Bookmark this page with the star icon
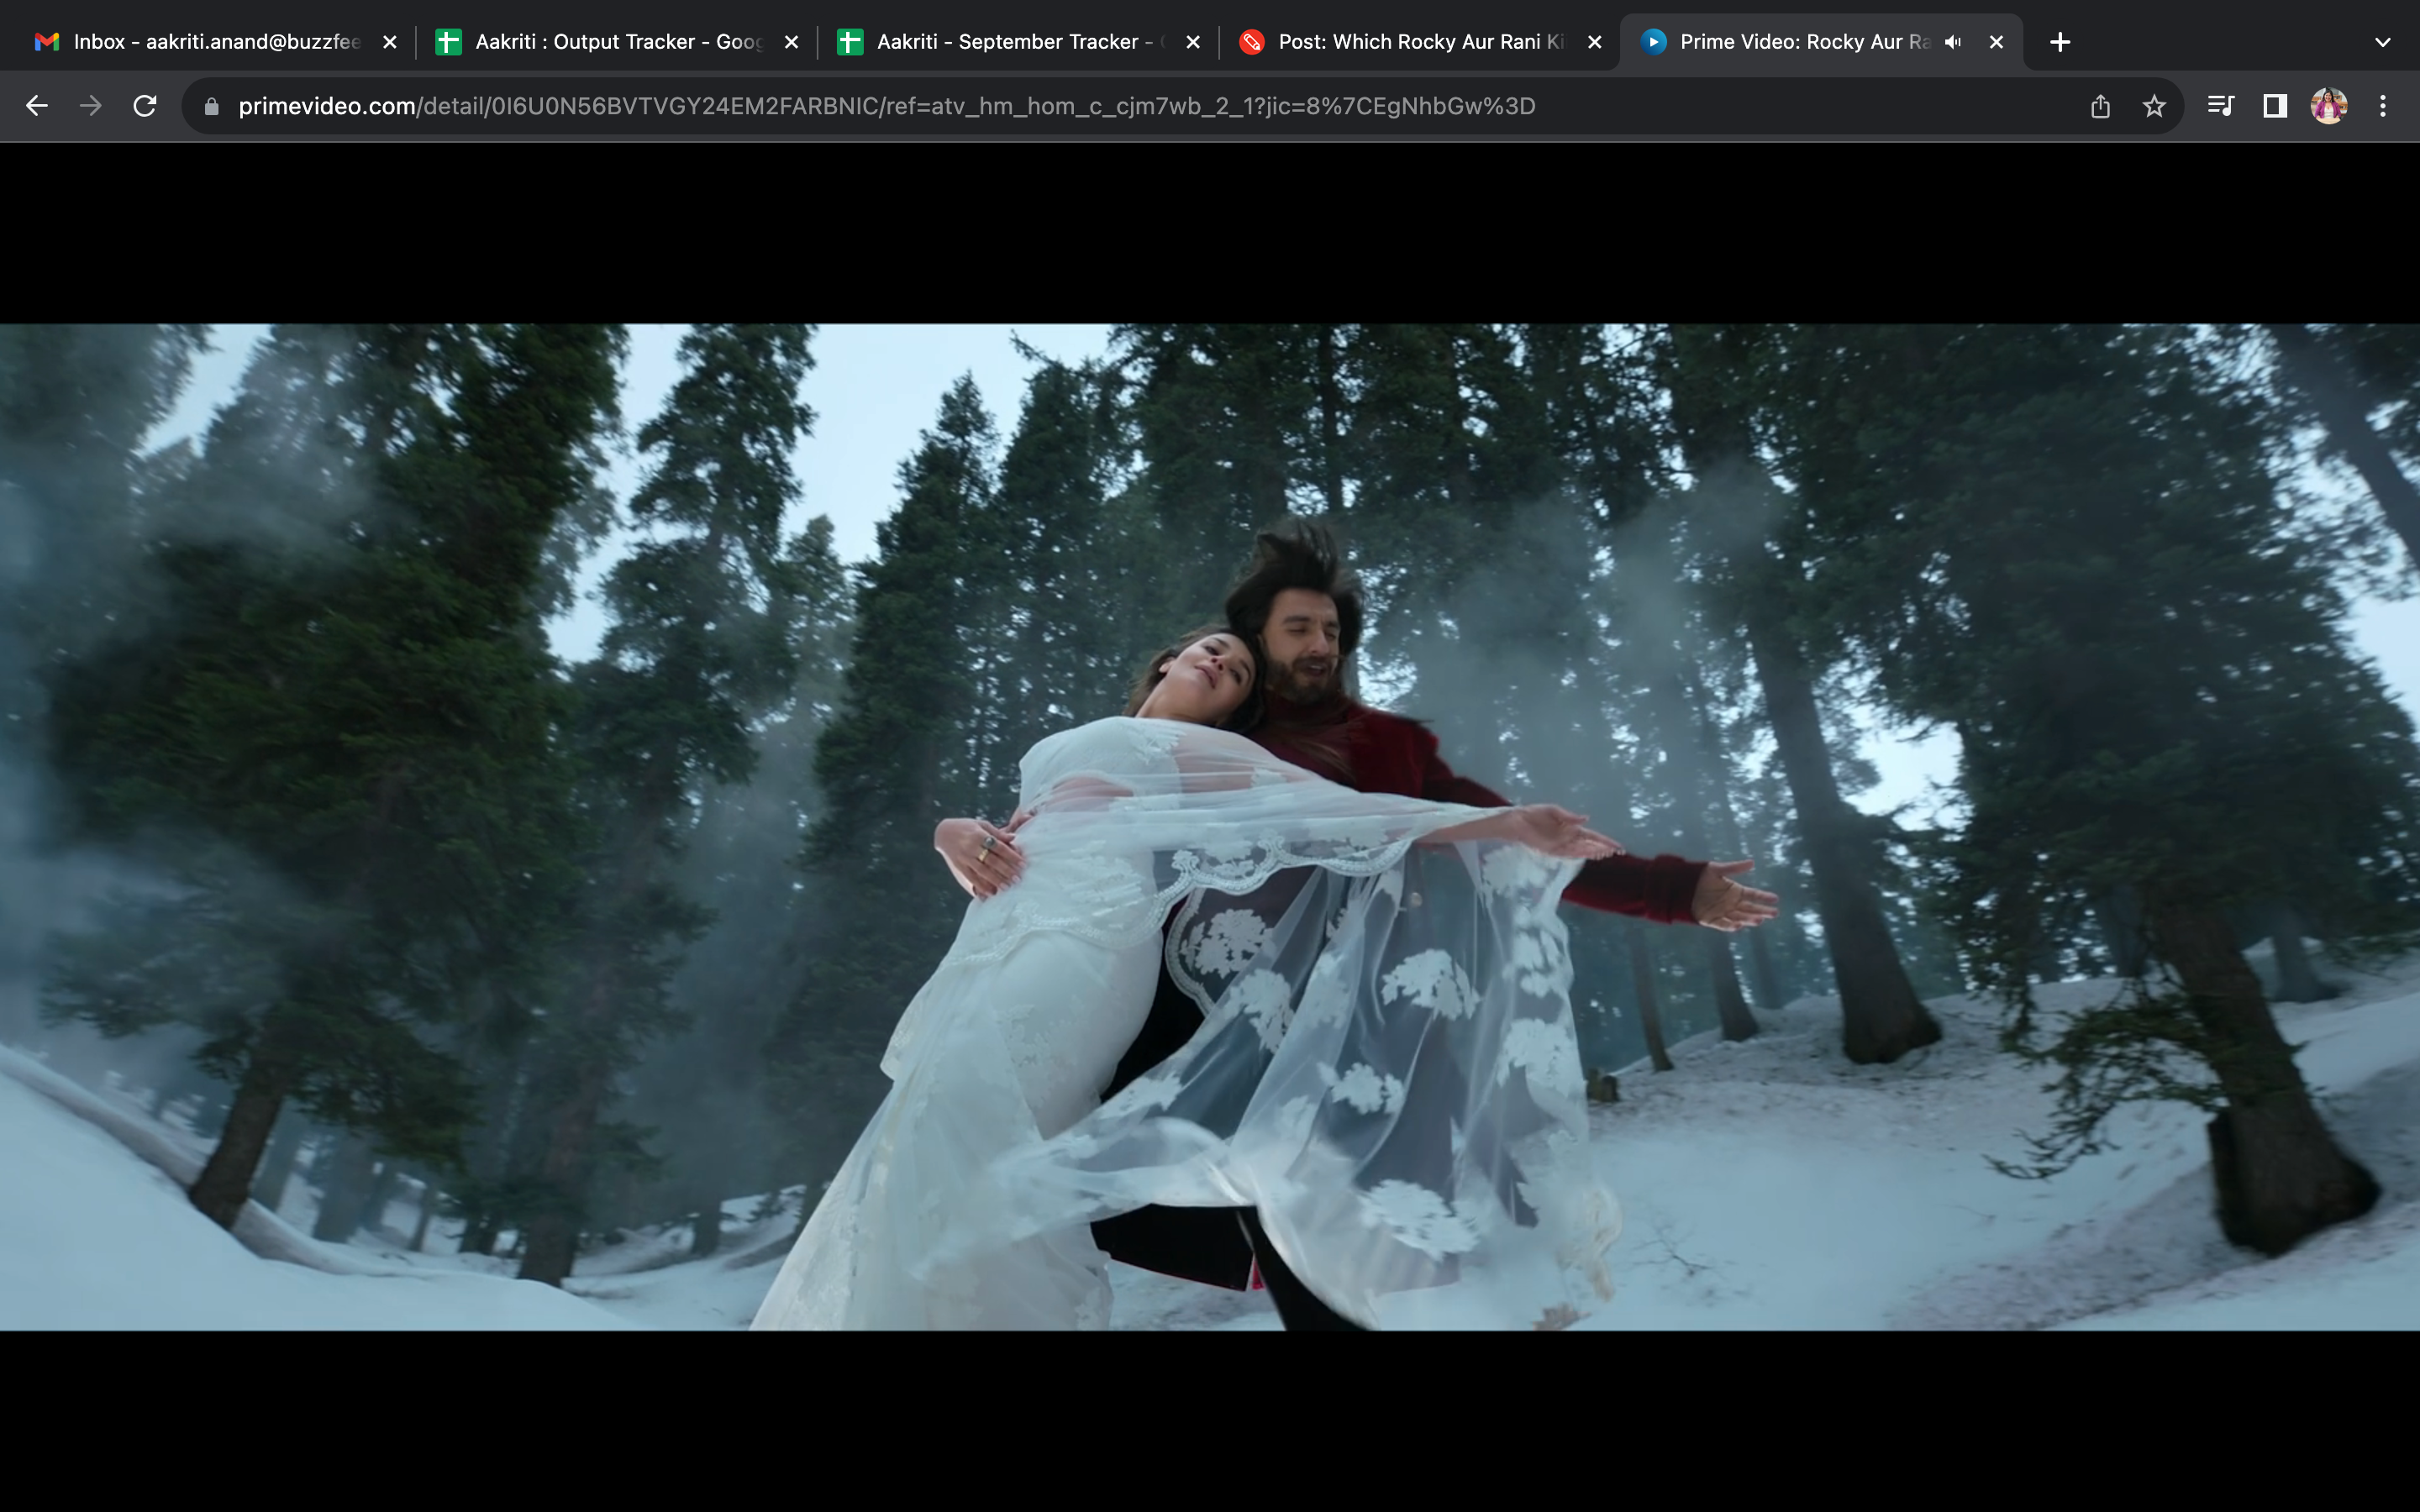 click(x=2154, y=106)
